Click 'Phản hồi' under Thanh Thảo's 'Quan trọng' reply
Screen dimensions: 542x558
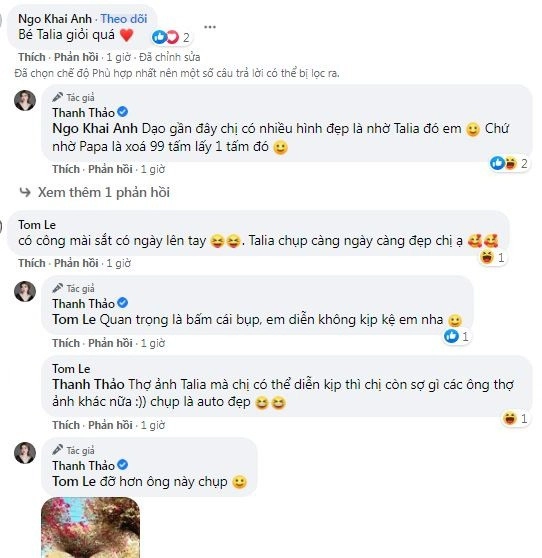[110, 343]
